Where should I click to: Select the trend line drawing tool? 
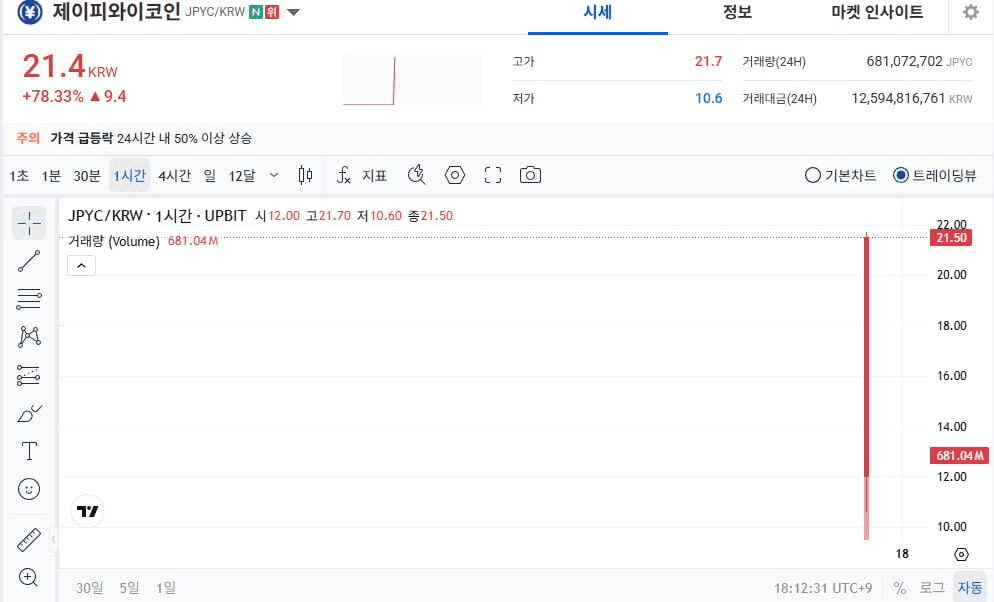(29, 261)
